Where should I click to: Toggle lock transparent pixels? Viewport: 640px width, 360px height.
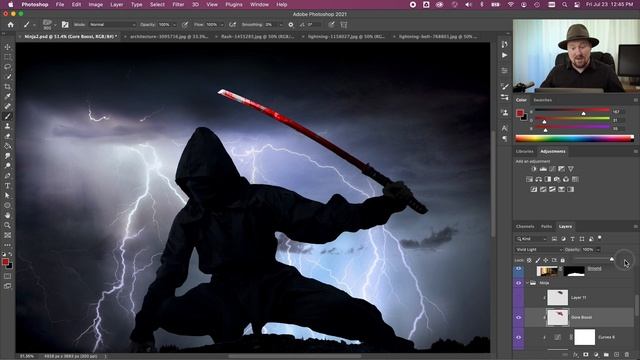point(529,260)
